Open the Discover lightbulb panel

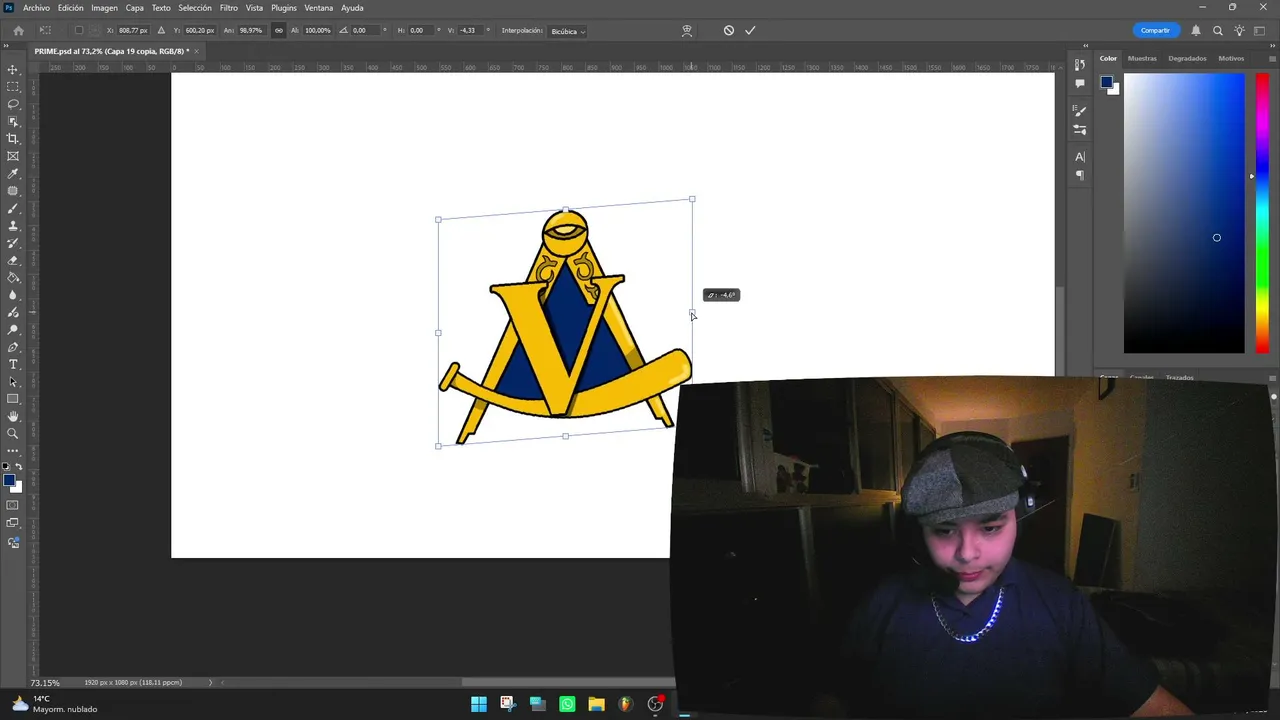[x=1240, y=31]
